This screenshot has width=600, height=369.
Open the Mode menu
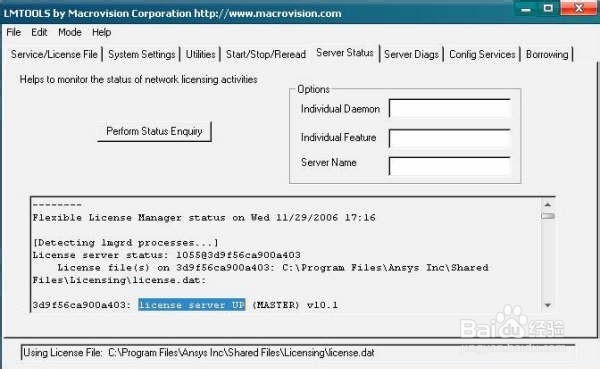pos(70,32)
